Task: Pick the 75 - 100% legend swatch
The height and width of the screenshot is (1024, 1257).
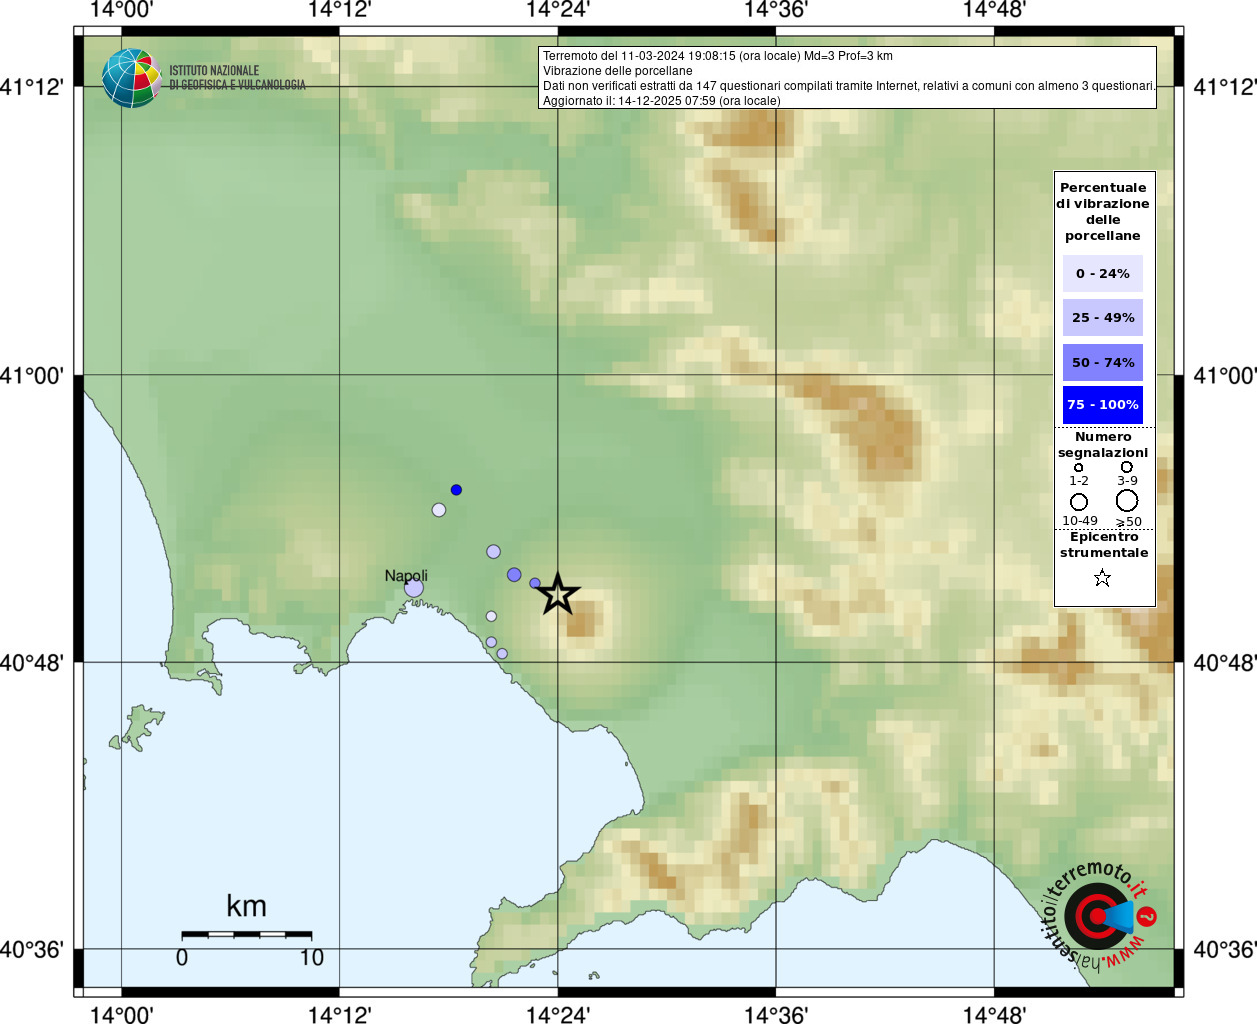Action: tap(1102, 405)
